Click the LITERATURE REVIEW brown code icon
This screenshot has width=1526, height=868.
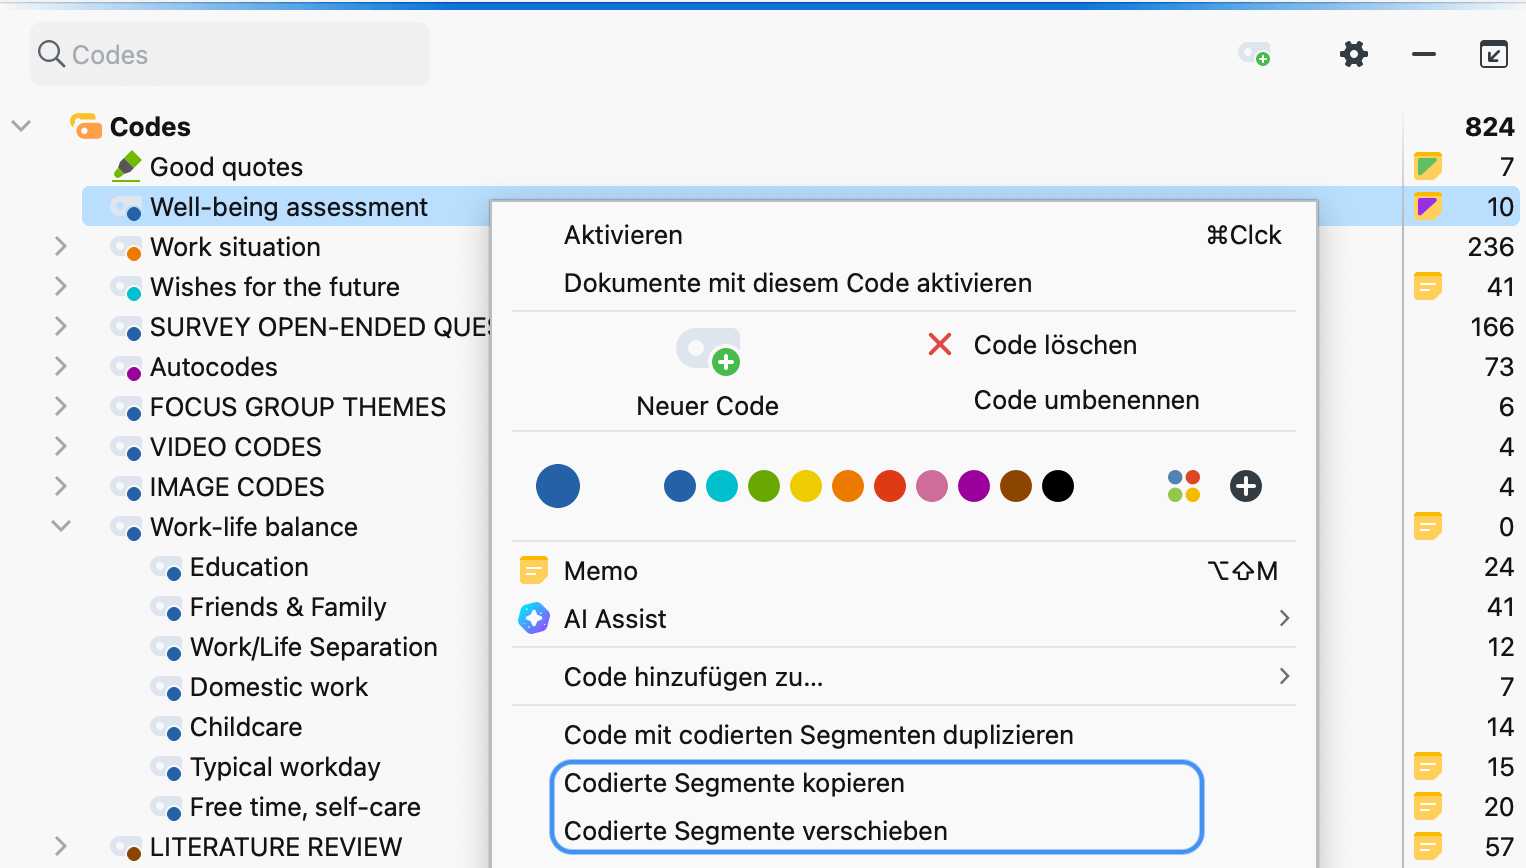click(x=127, y=848)
